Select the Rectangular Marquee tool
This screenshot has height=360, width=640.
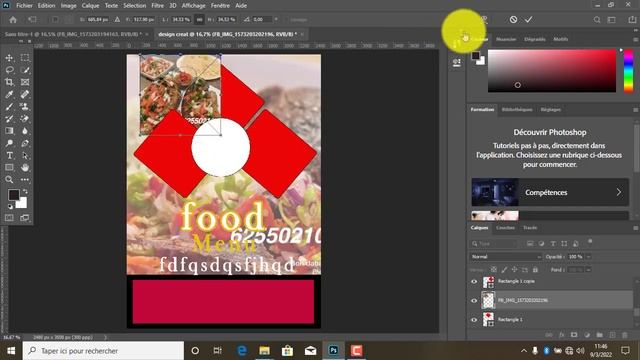coord(25,58)
